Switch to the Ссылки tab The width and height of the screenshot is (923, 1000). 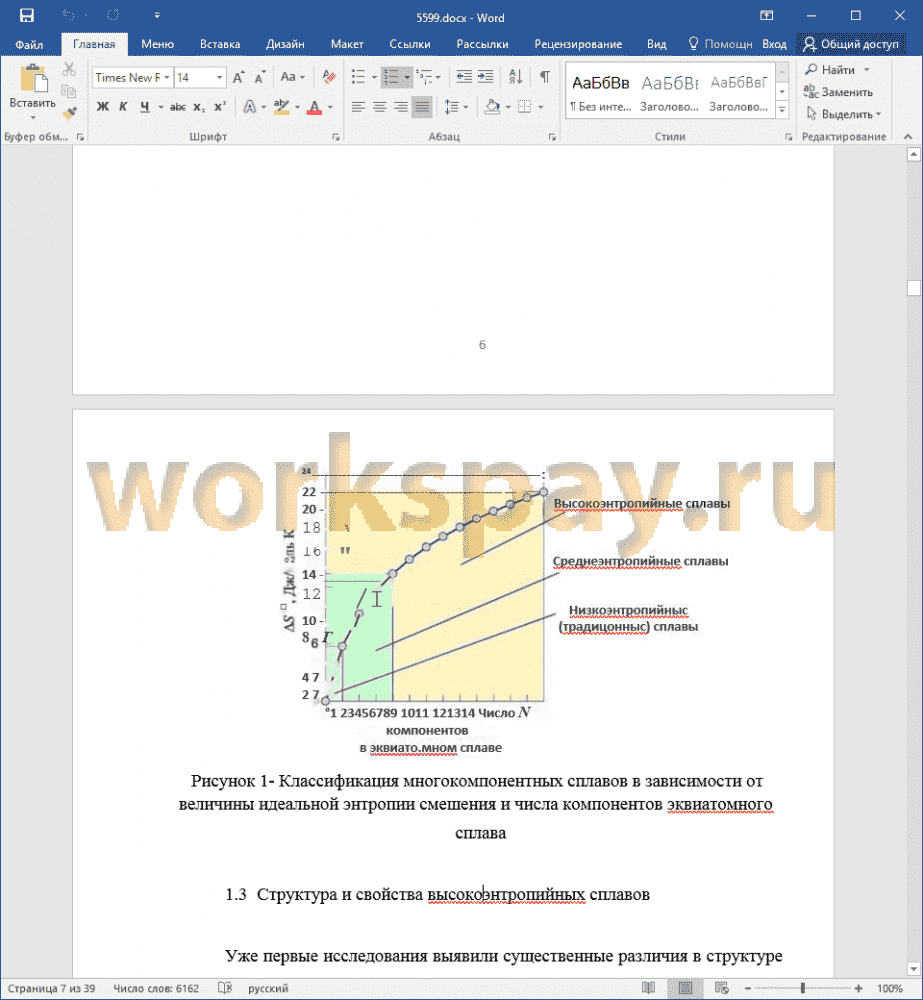pyautogui.click(x=410, y=44)
